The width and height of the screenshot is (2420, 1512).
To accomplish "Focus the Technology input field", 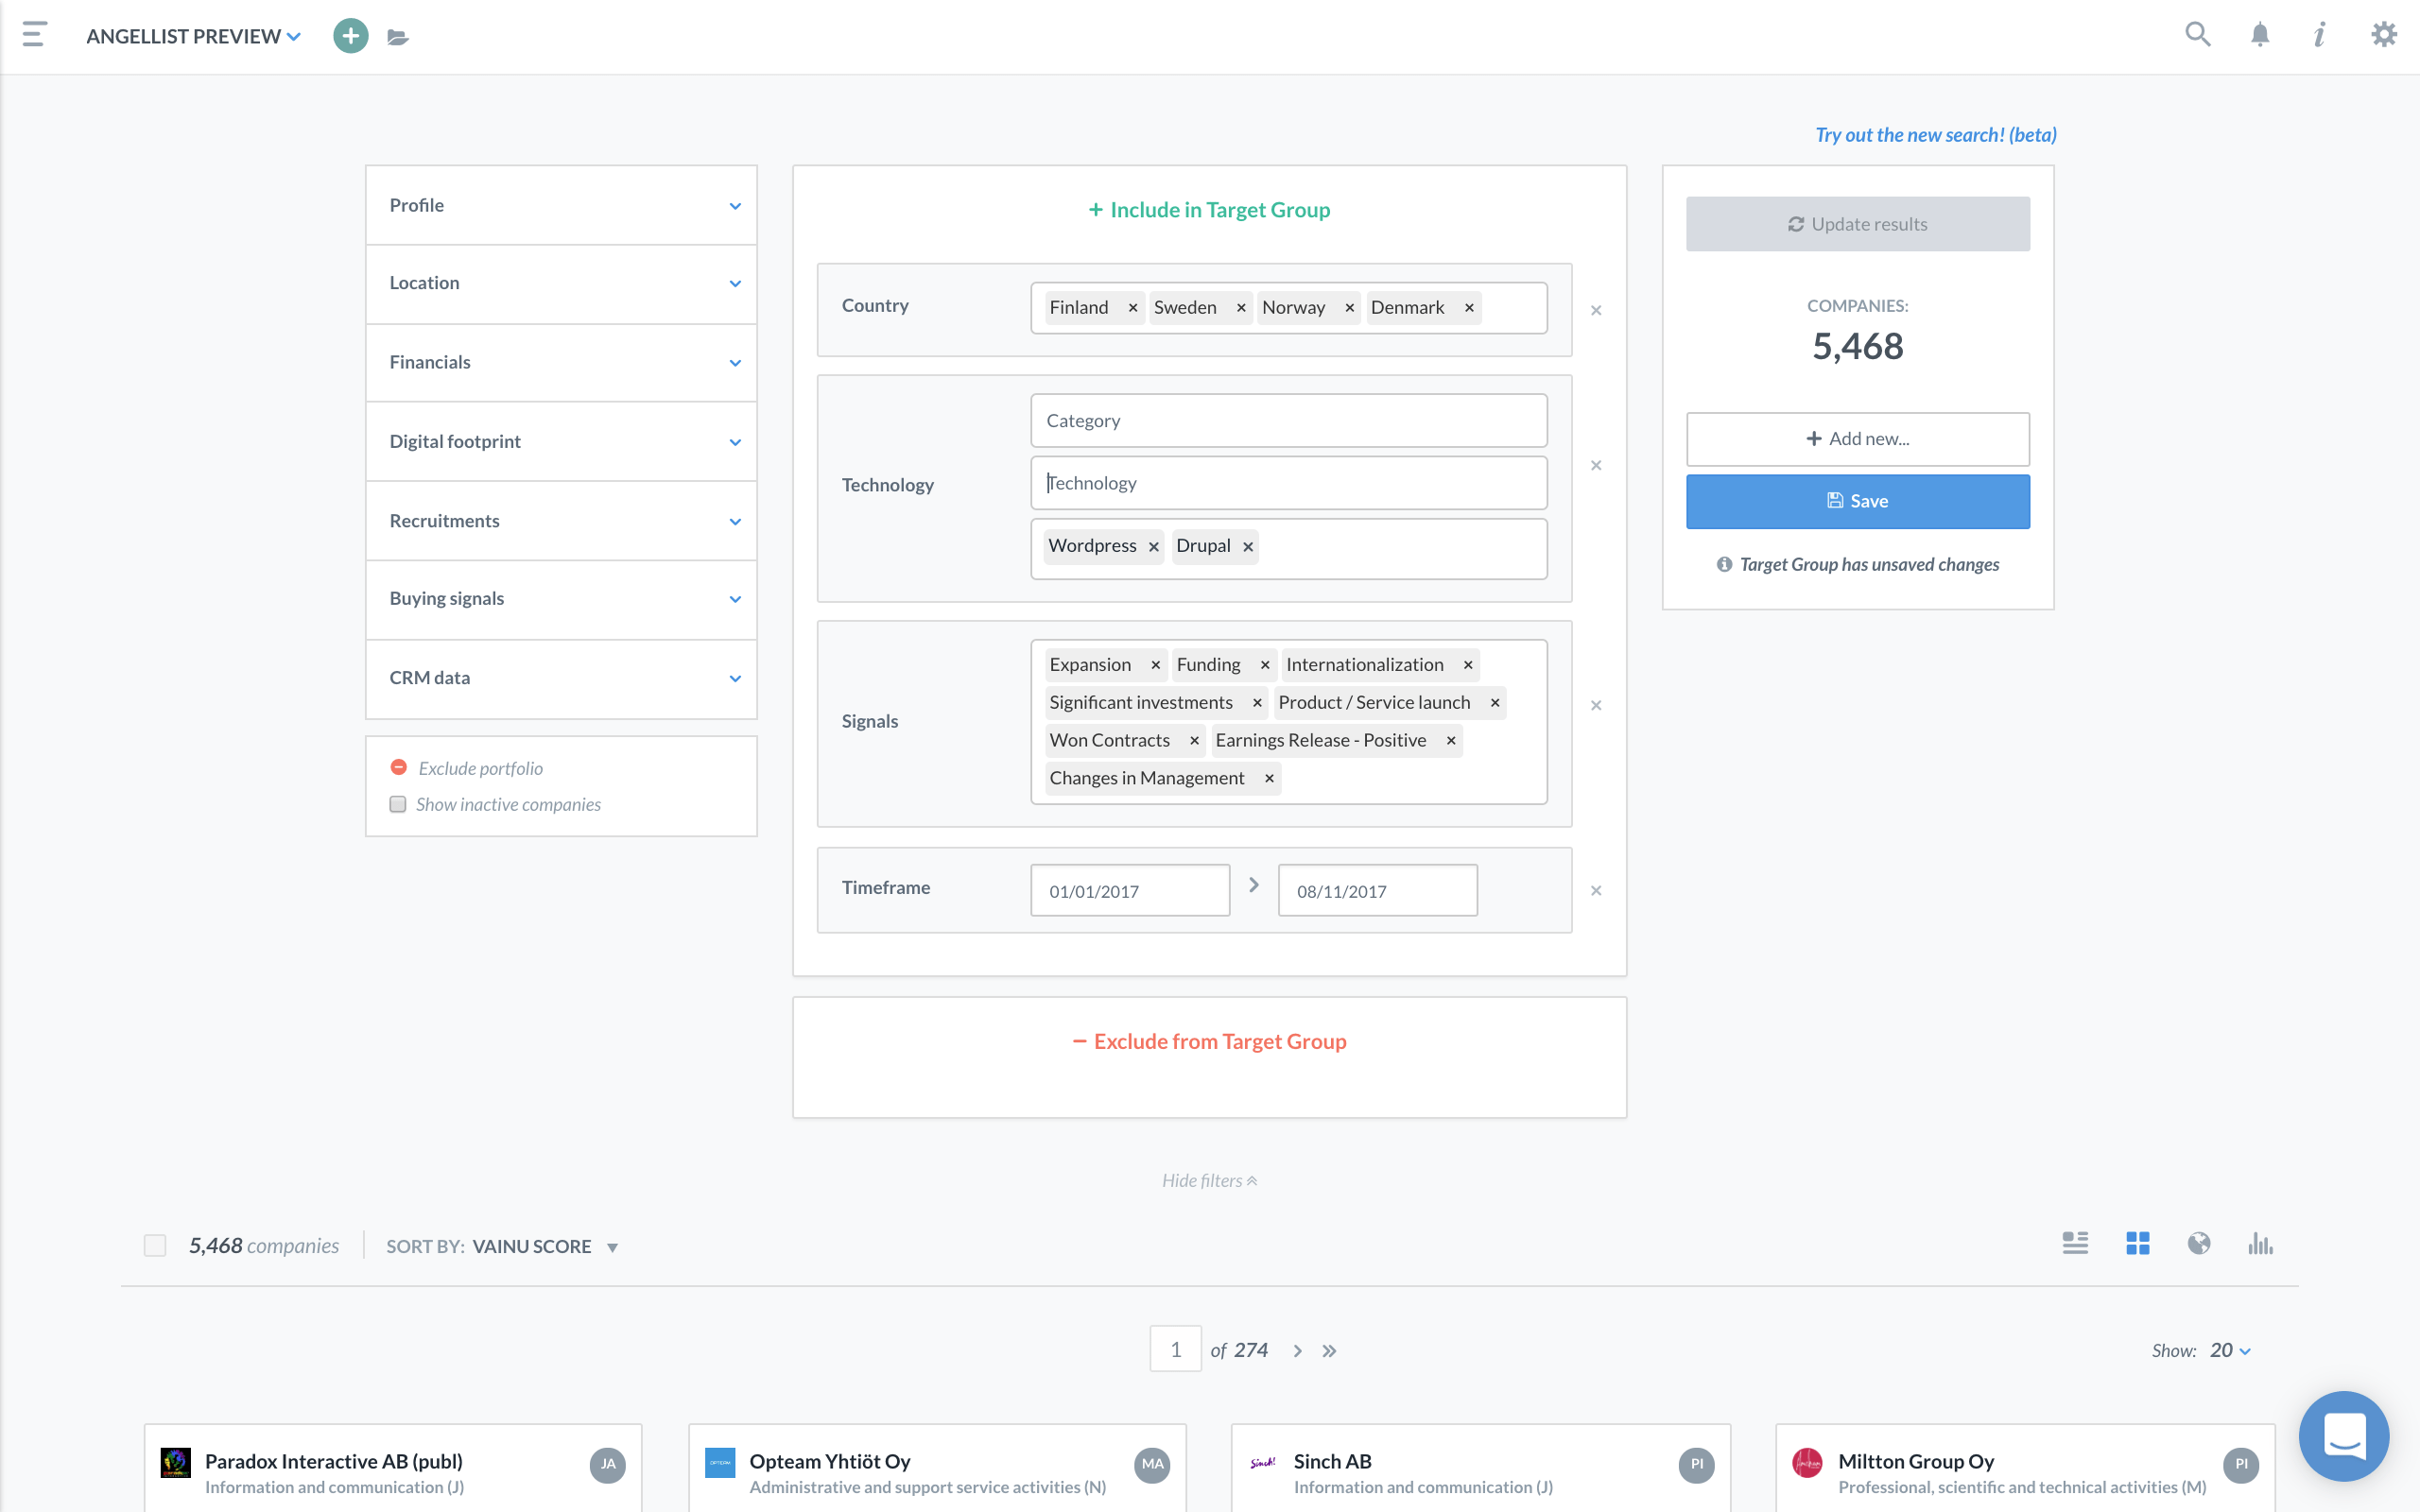I will 1288,483.
